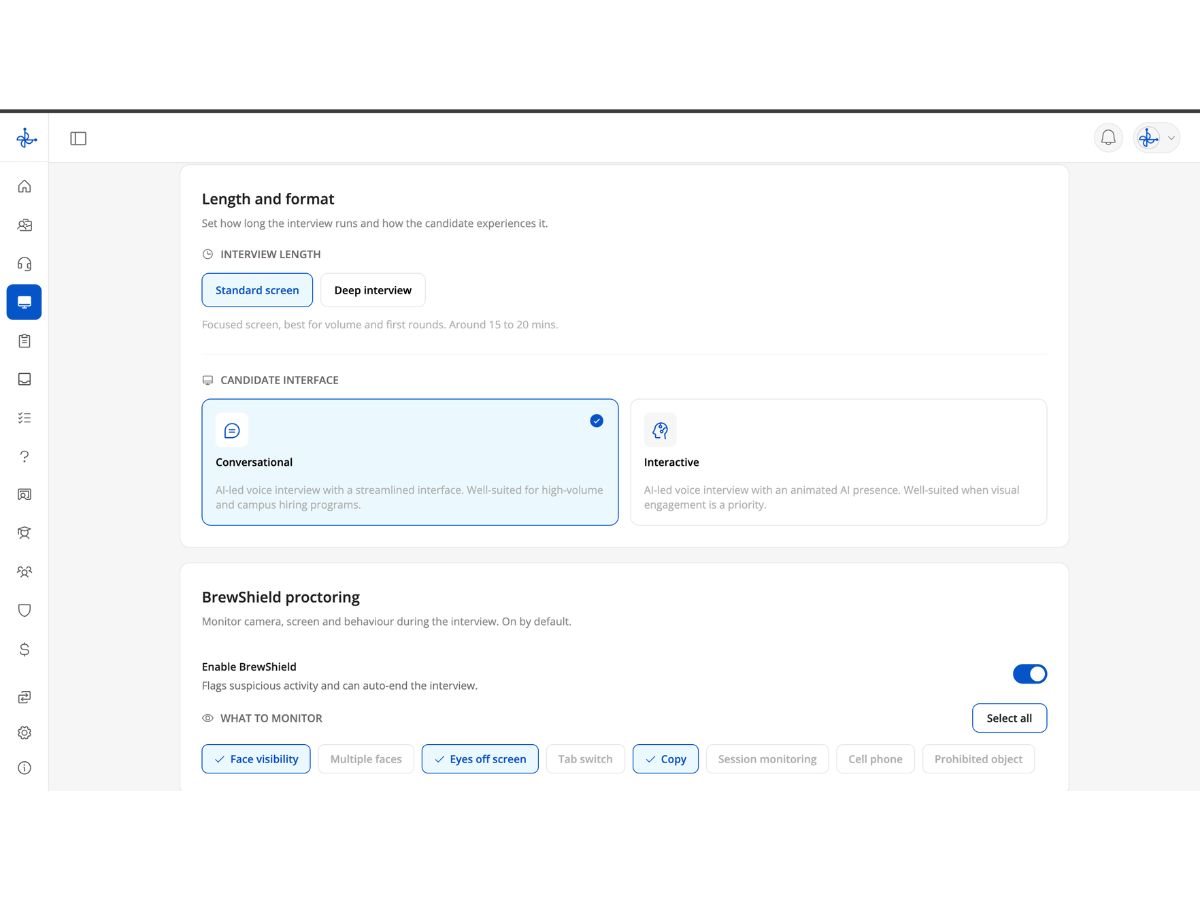The width and height of the screenshot is (1200, 900).
Task: Choose the Interactive candidate interface card
Action: [838, 462]
